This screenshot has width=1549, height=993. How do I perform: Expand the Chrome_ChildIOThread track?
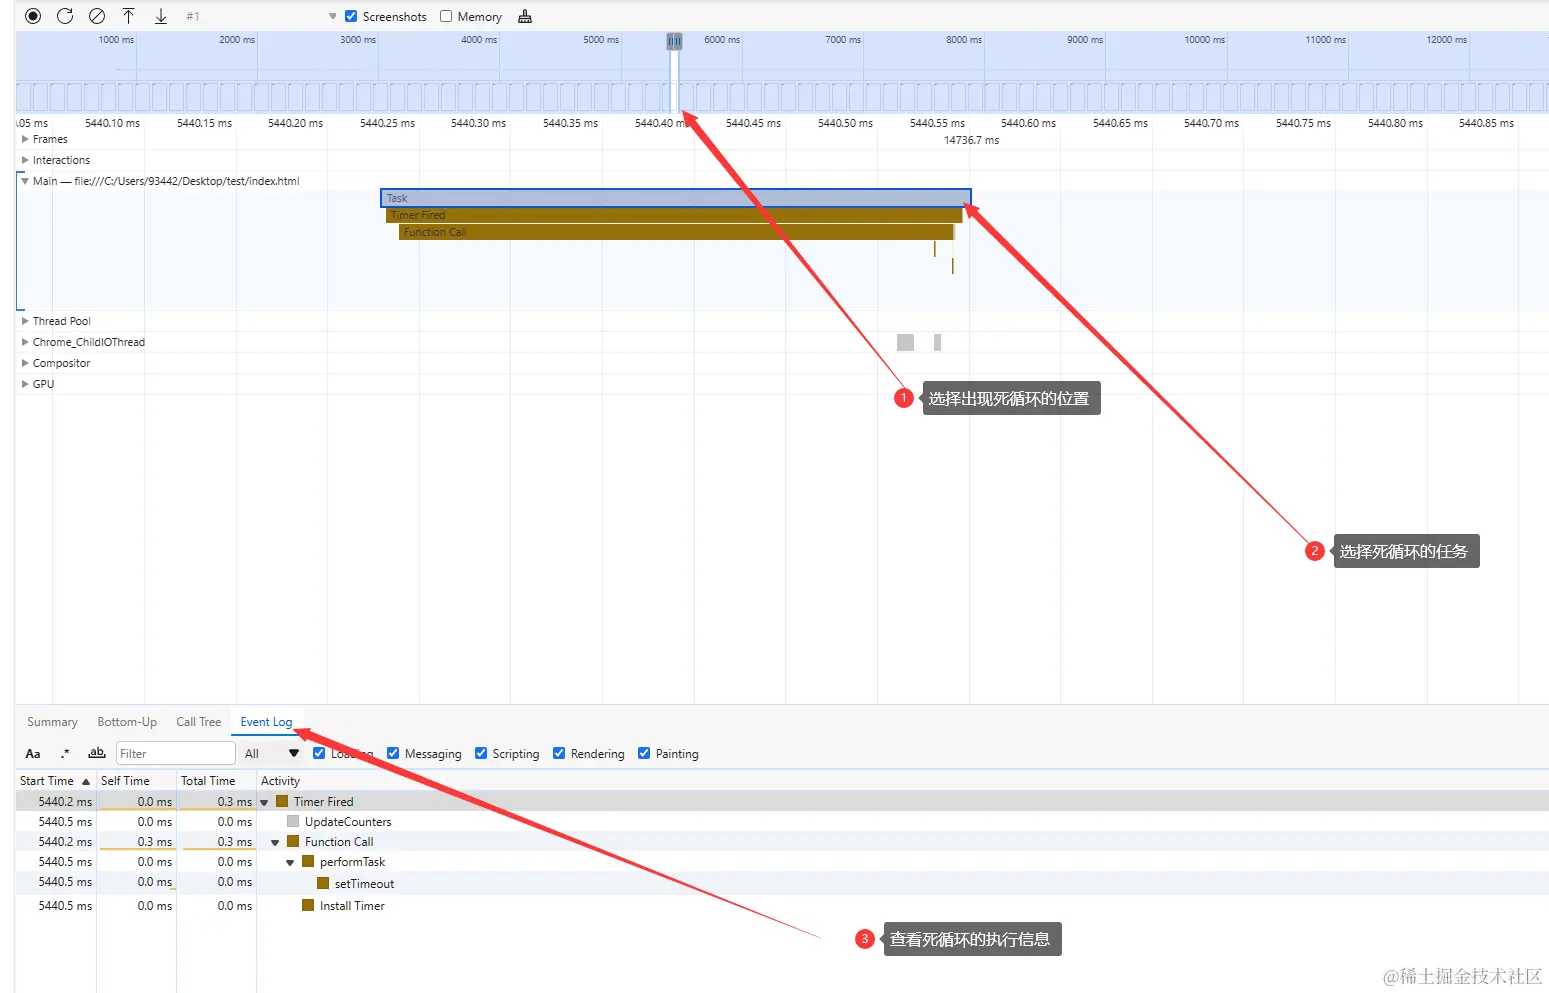pyautogui.click(x=25, y=342)
